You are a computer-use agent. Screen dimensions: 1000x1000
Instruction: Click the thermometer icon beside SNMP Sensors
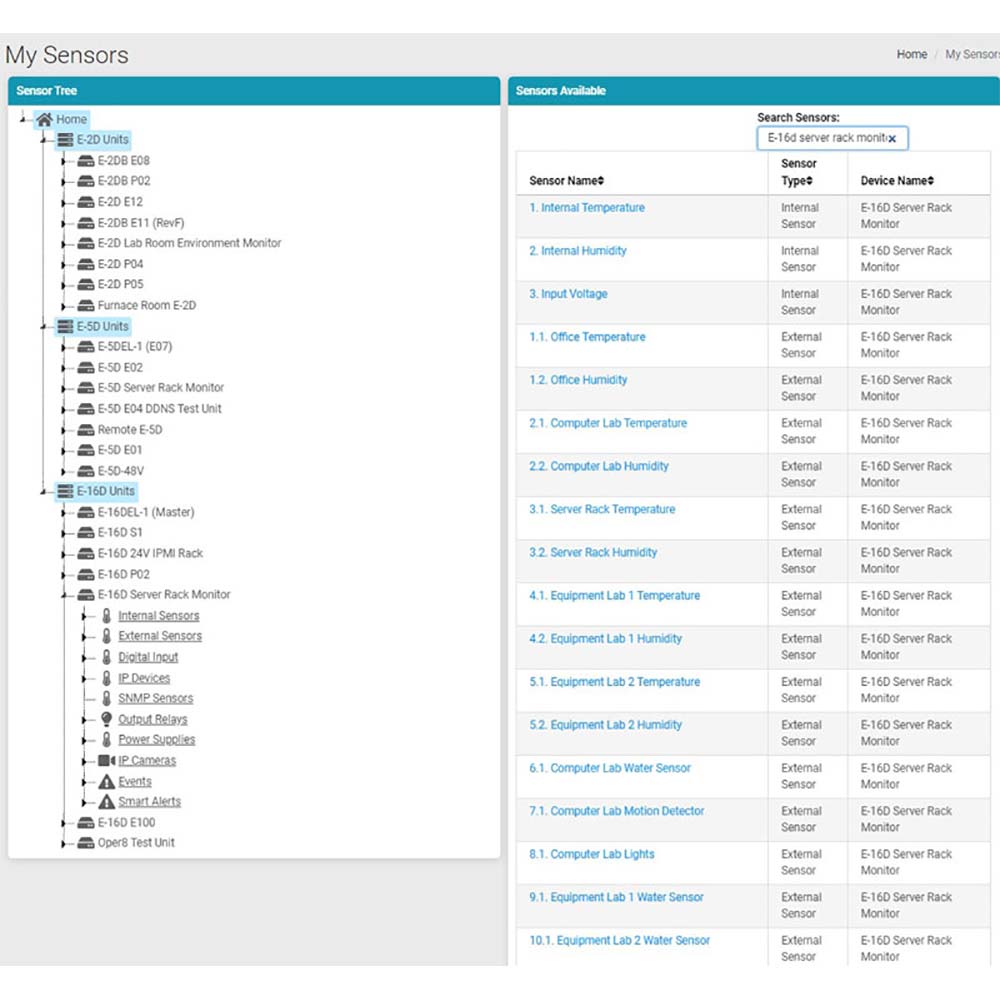pyautogui.click(x=107, y=698)
